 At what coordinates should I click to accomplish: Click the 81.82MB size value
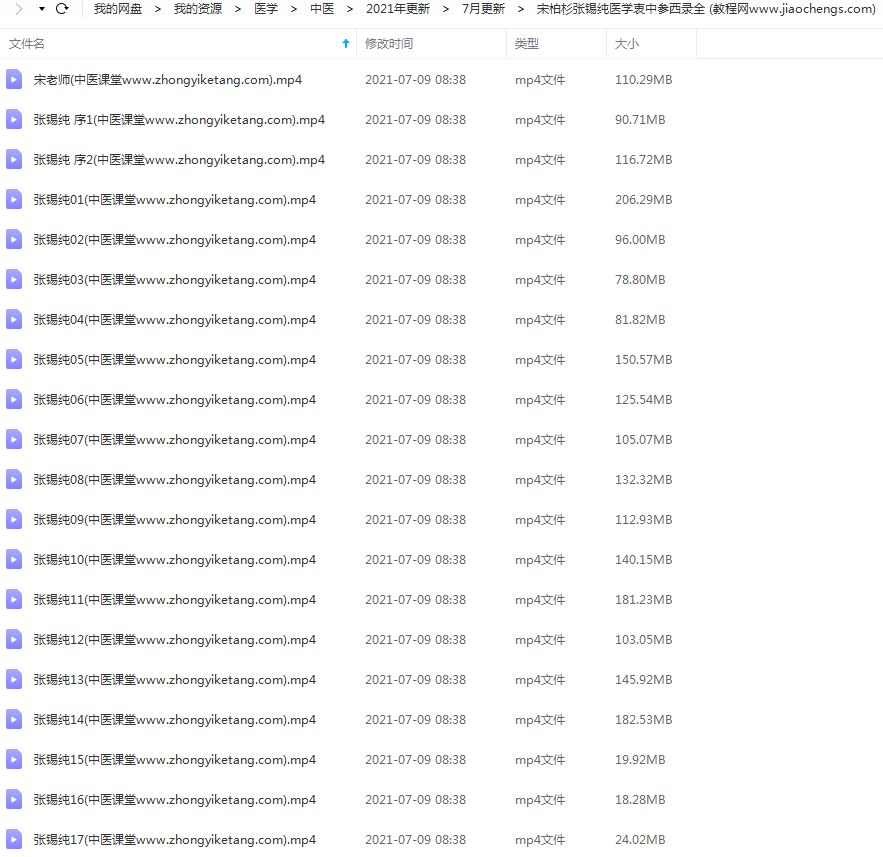click(x=640, y=320)
